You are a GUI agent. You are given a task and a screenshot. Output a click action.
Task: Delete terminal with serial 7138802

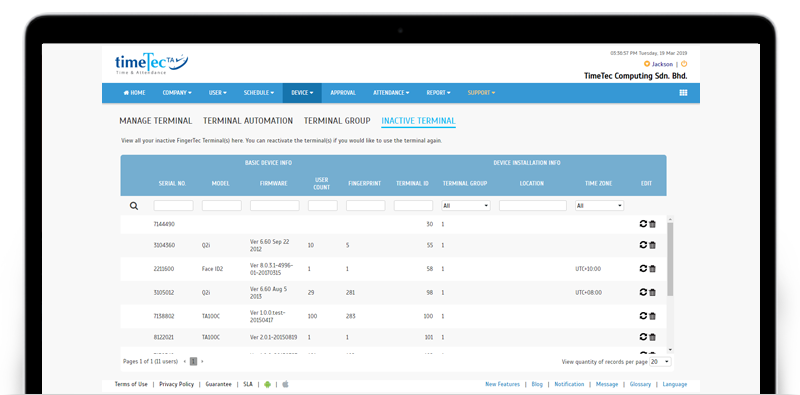point(652,316)
